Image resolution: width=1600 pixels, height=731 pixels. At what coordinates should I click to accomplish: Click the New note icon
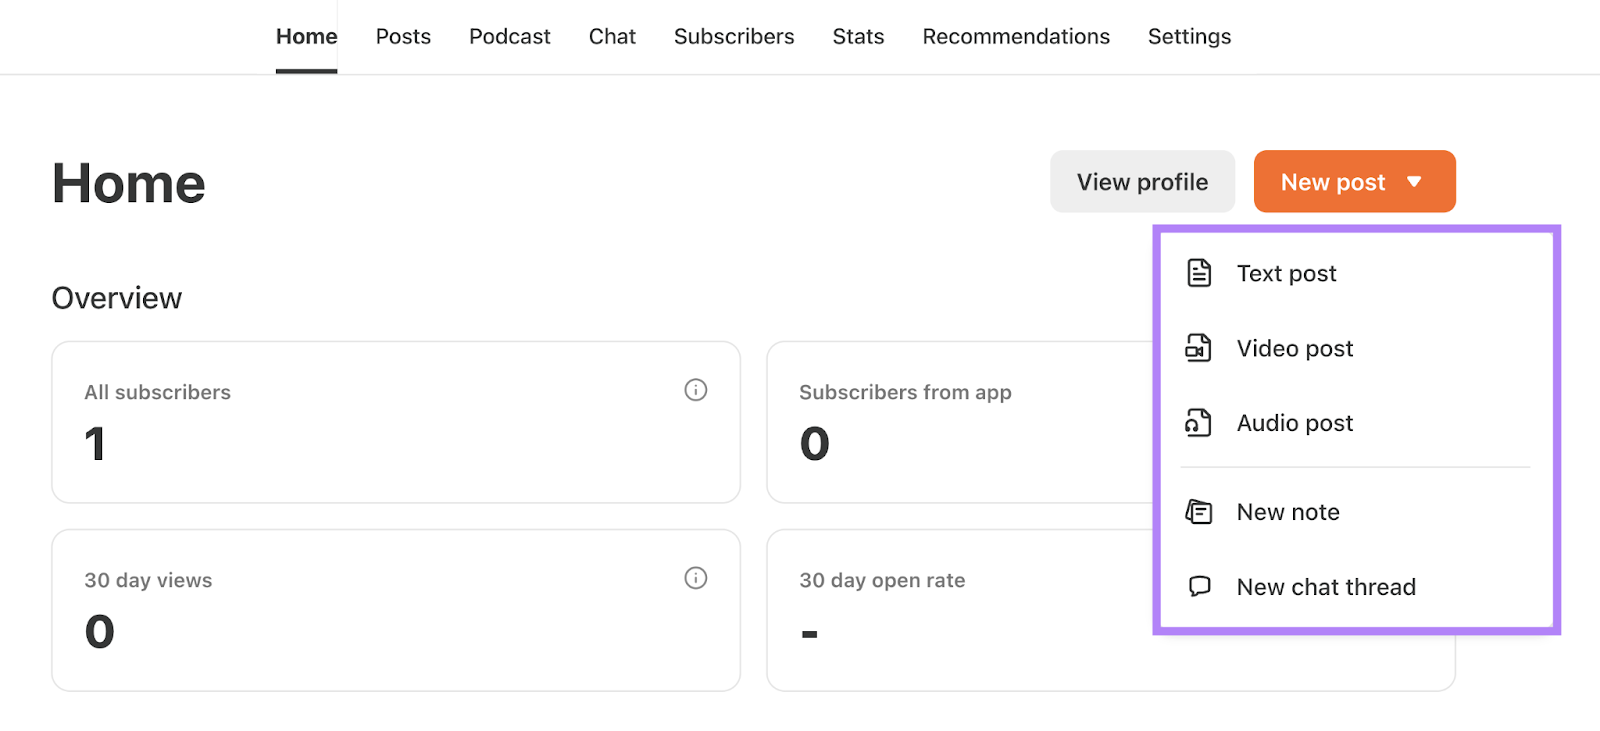1198,512
